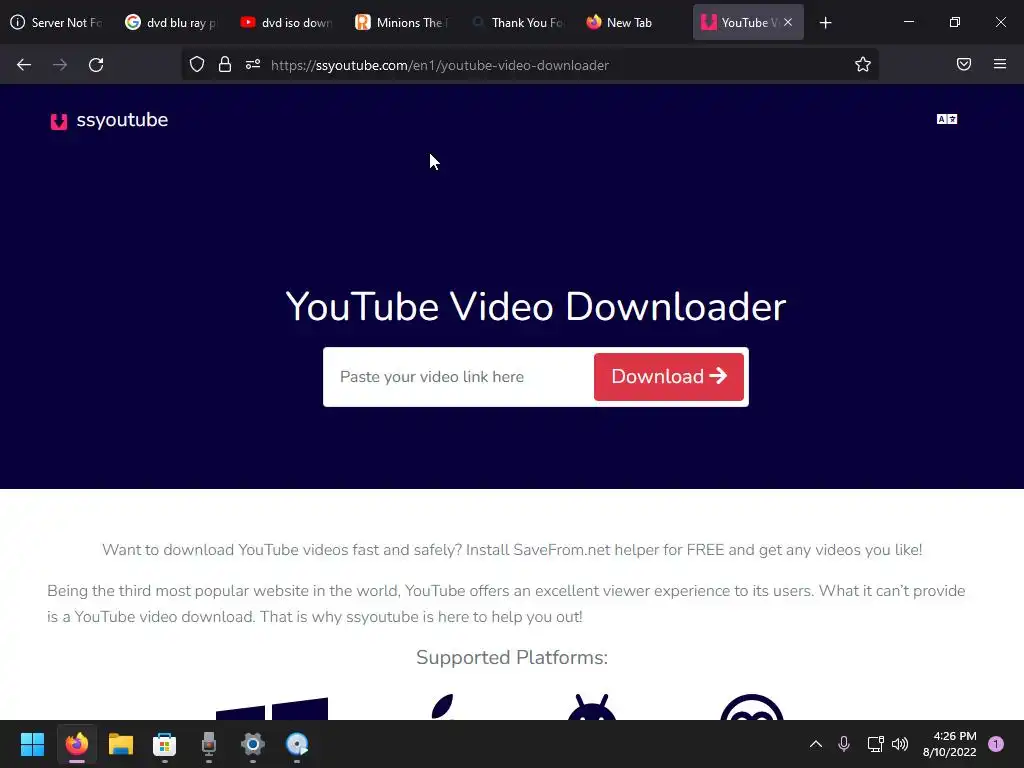Bookmark this page with star icon
This screenshot has height=768, width=1024.
point(863,65)
